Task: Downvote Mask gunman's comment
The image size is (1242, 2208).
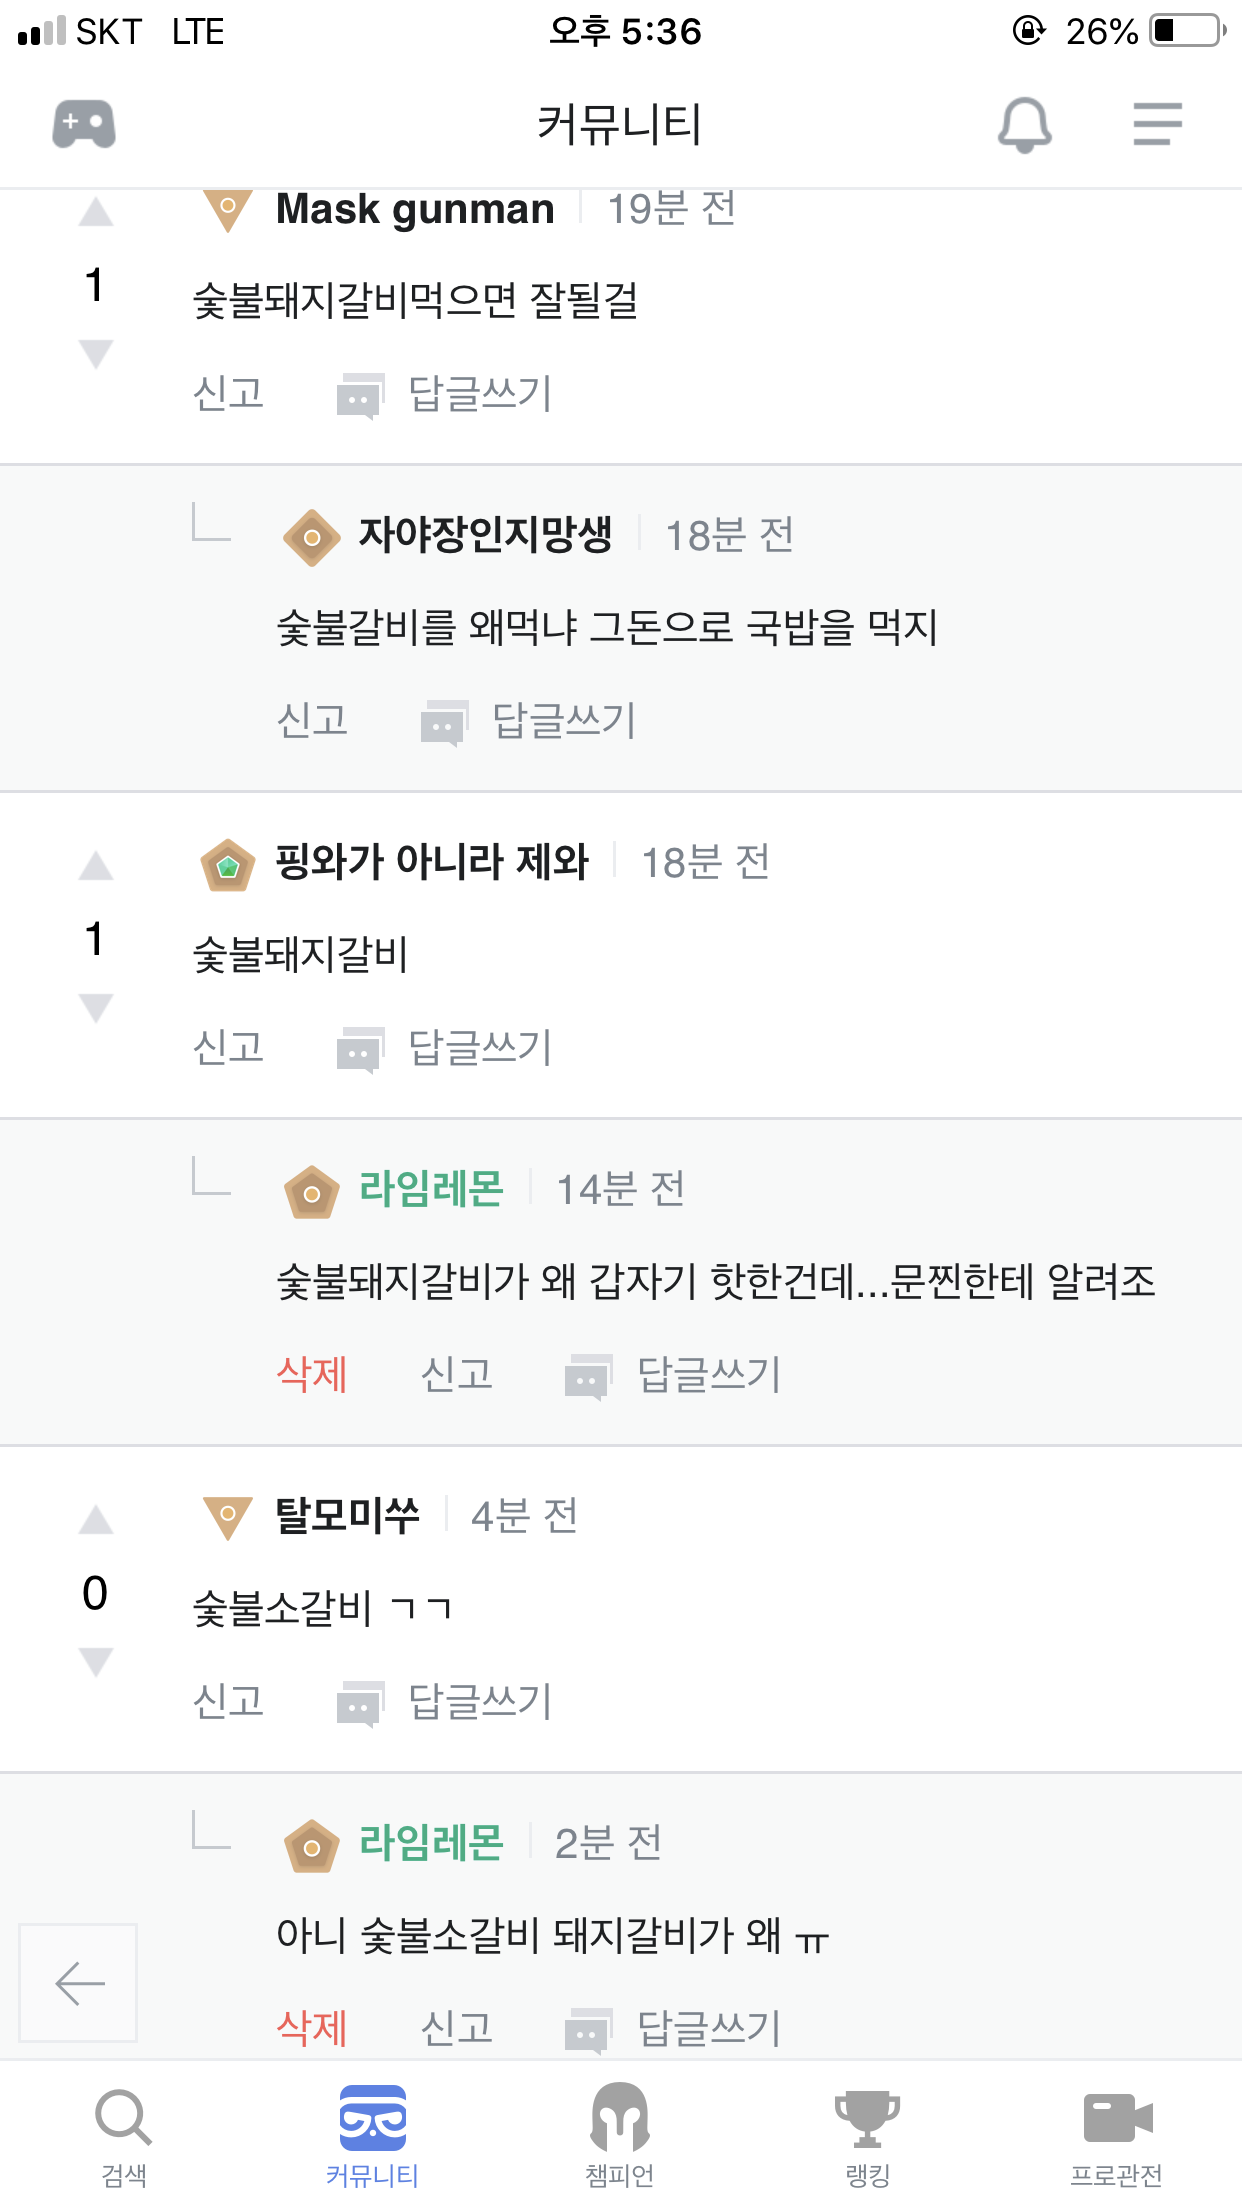Action: click(96, 354)
